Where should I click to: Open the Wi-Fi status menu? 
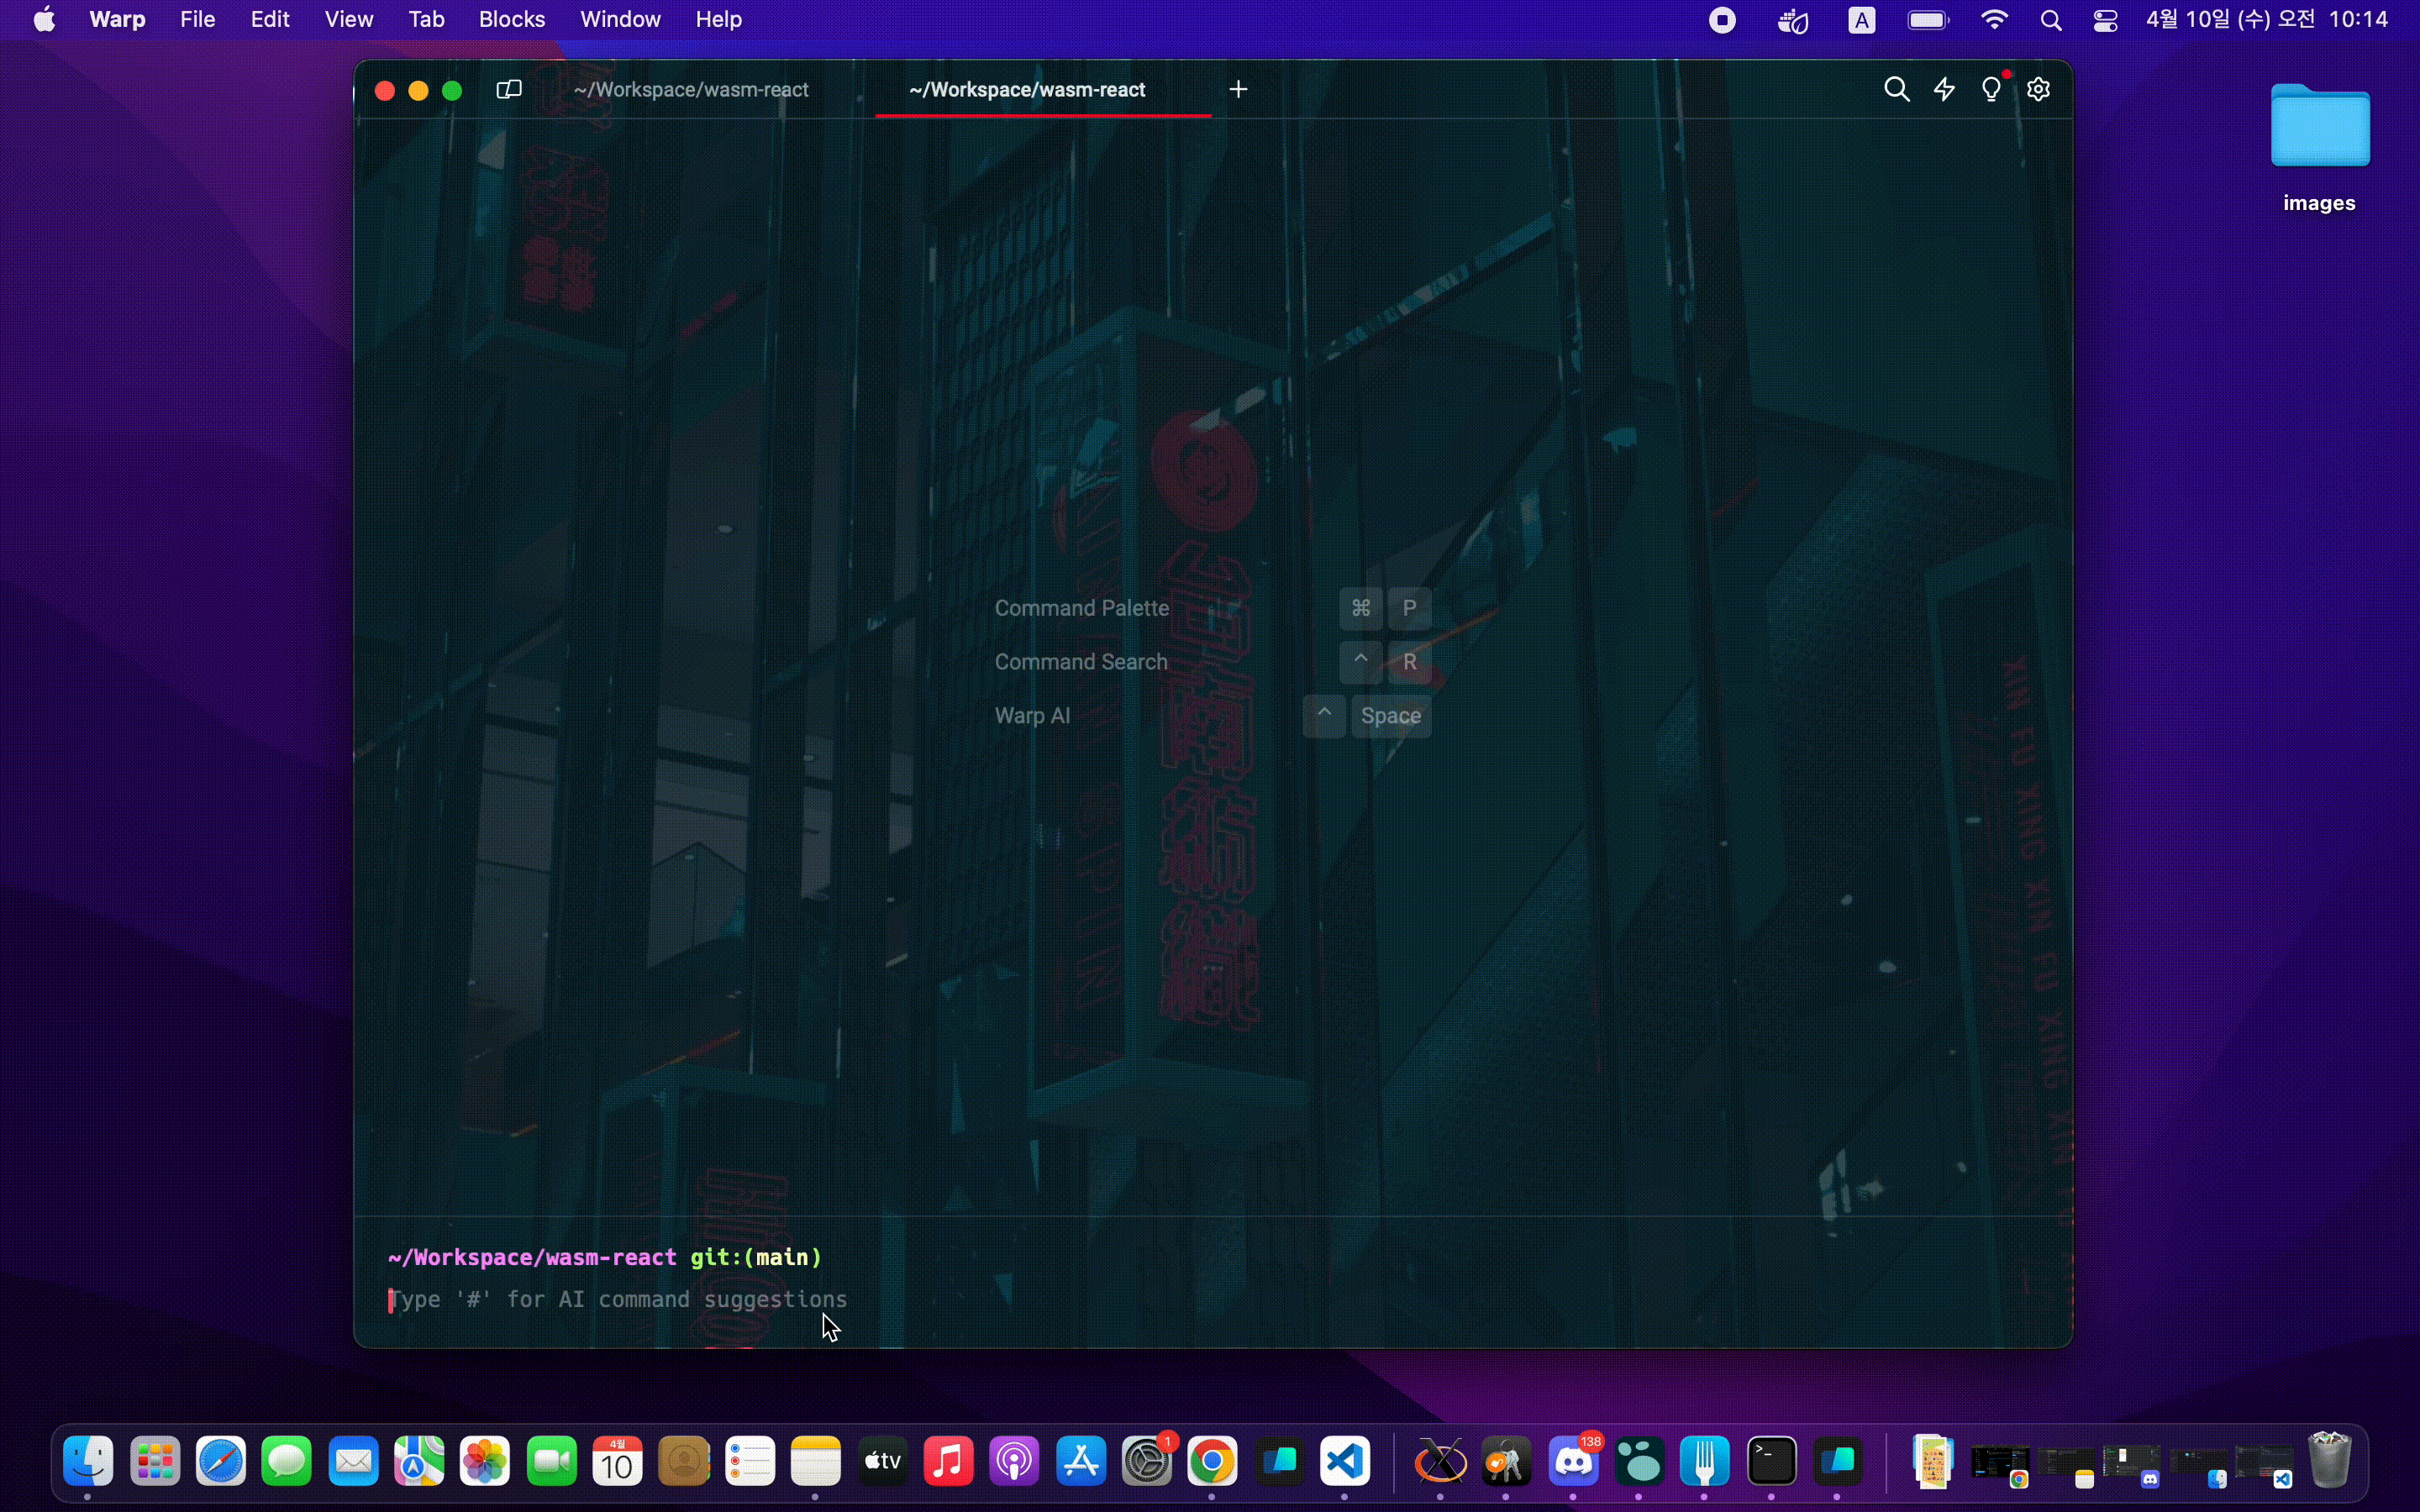coord(1996,20)
